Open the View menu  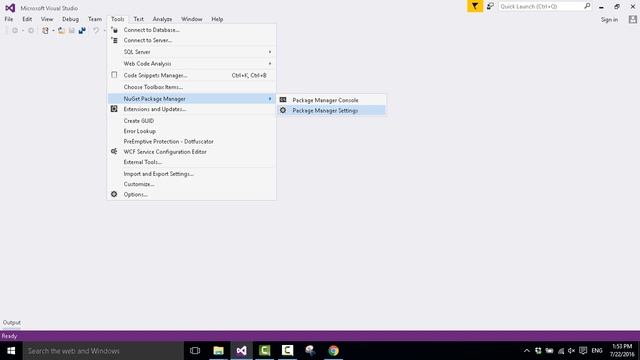click(x=47, y=19)
